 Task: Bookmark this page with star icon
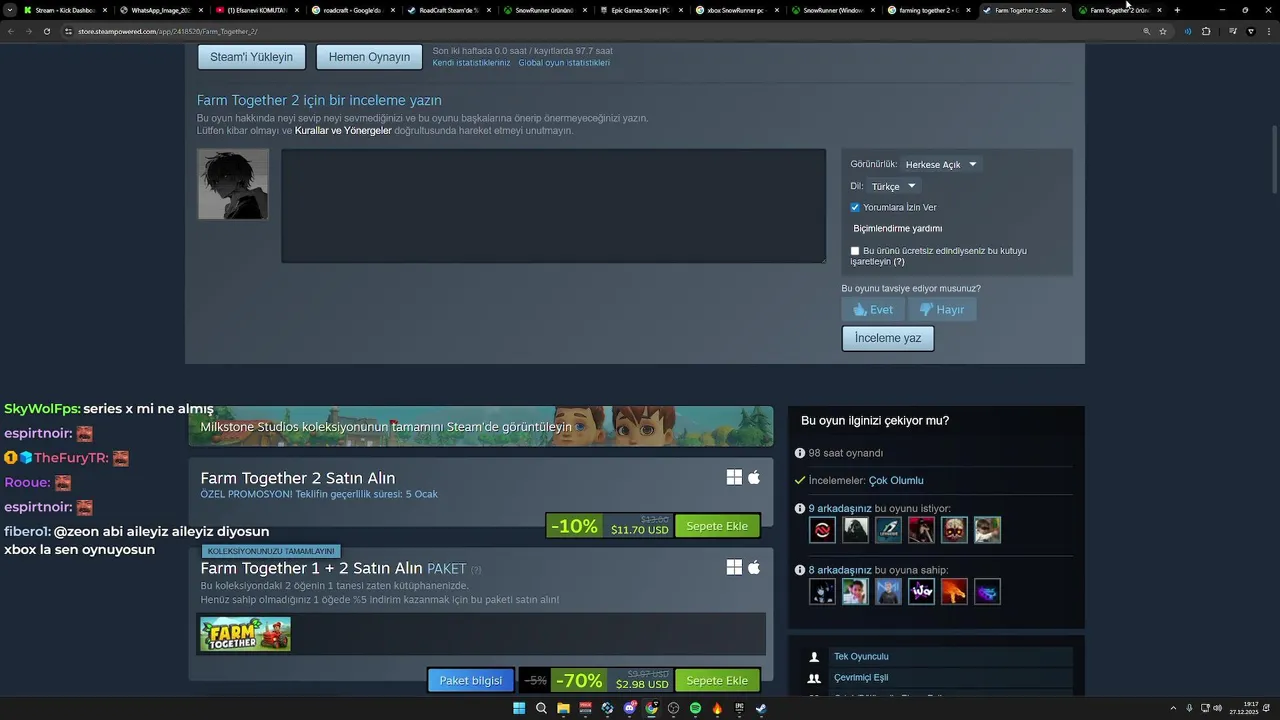[1163, 31]
